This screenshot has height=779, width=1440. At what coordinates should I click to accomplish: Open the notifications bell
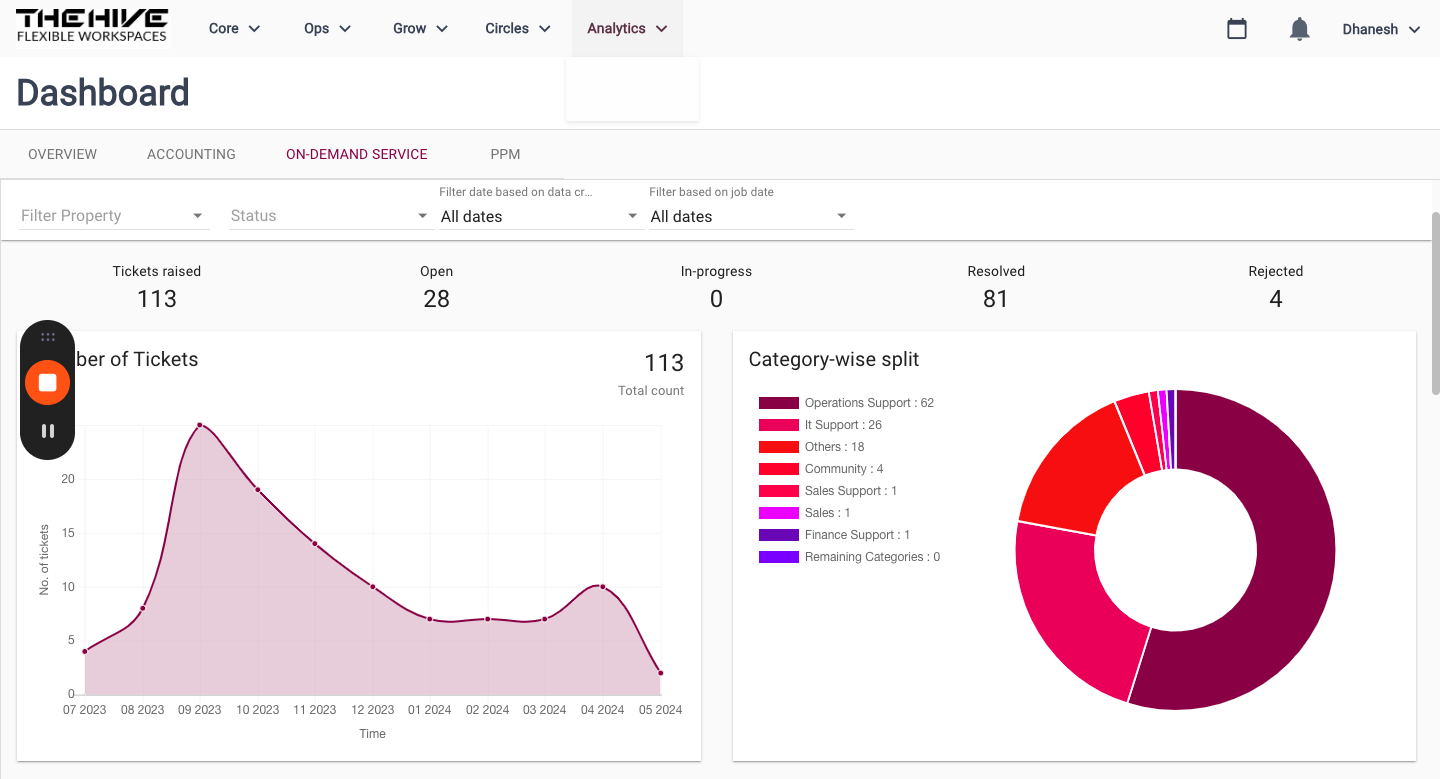(1299, 29)
